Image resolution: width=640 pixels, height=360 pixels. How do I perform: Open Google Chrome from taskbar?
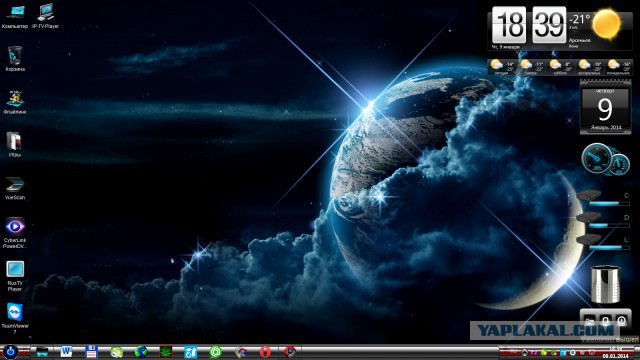tap(290, 352)
